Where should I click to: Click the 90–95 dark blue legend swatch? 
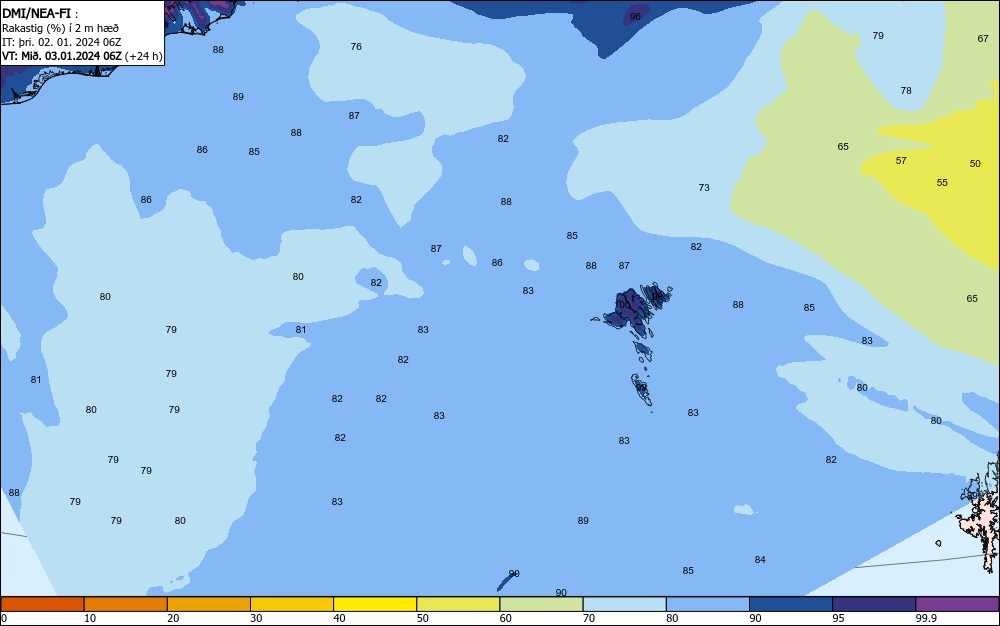click(x=791, y=604)
